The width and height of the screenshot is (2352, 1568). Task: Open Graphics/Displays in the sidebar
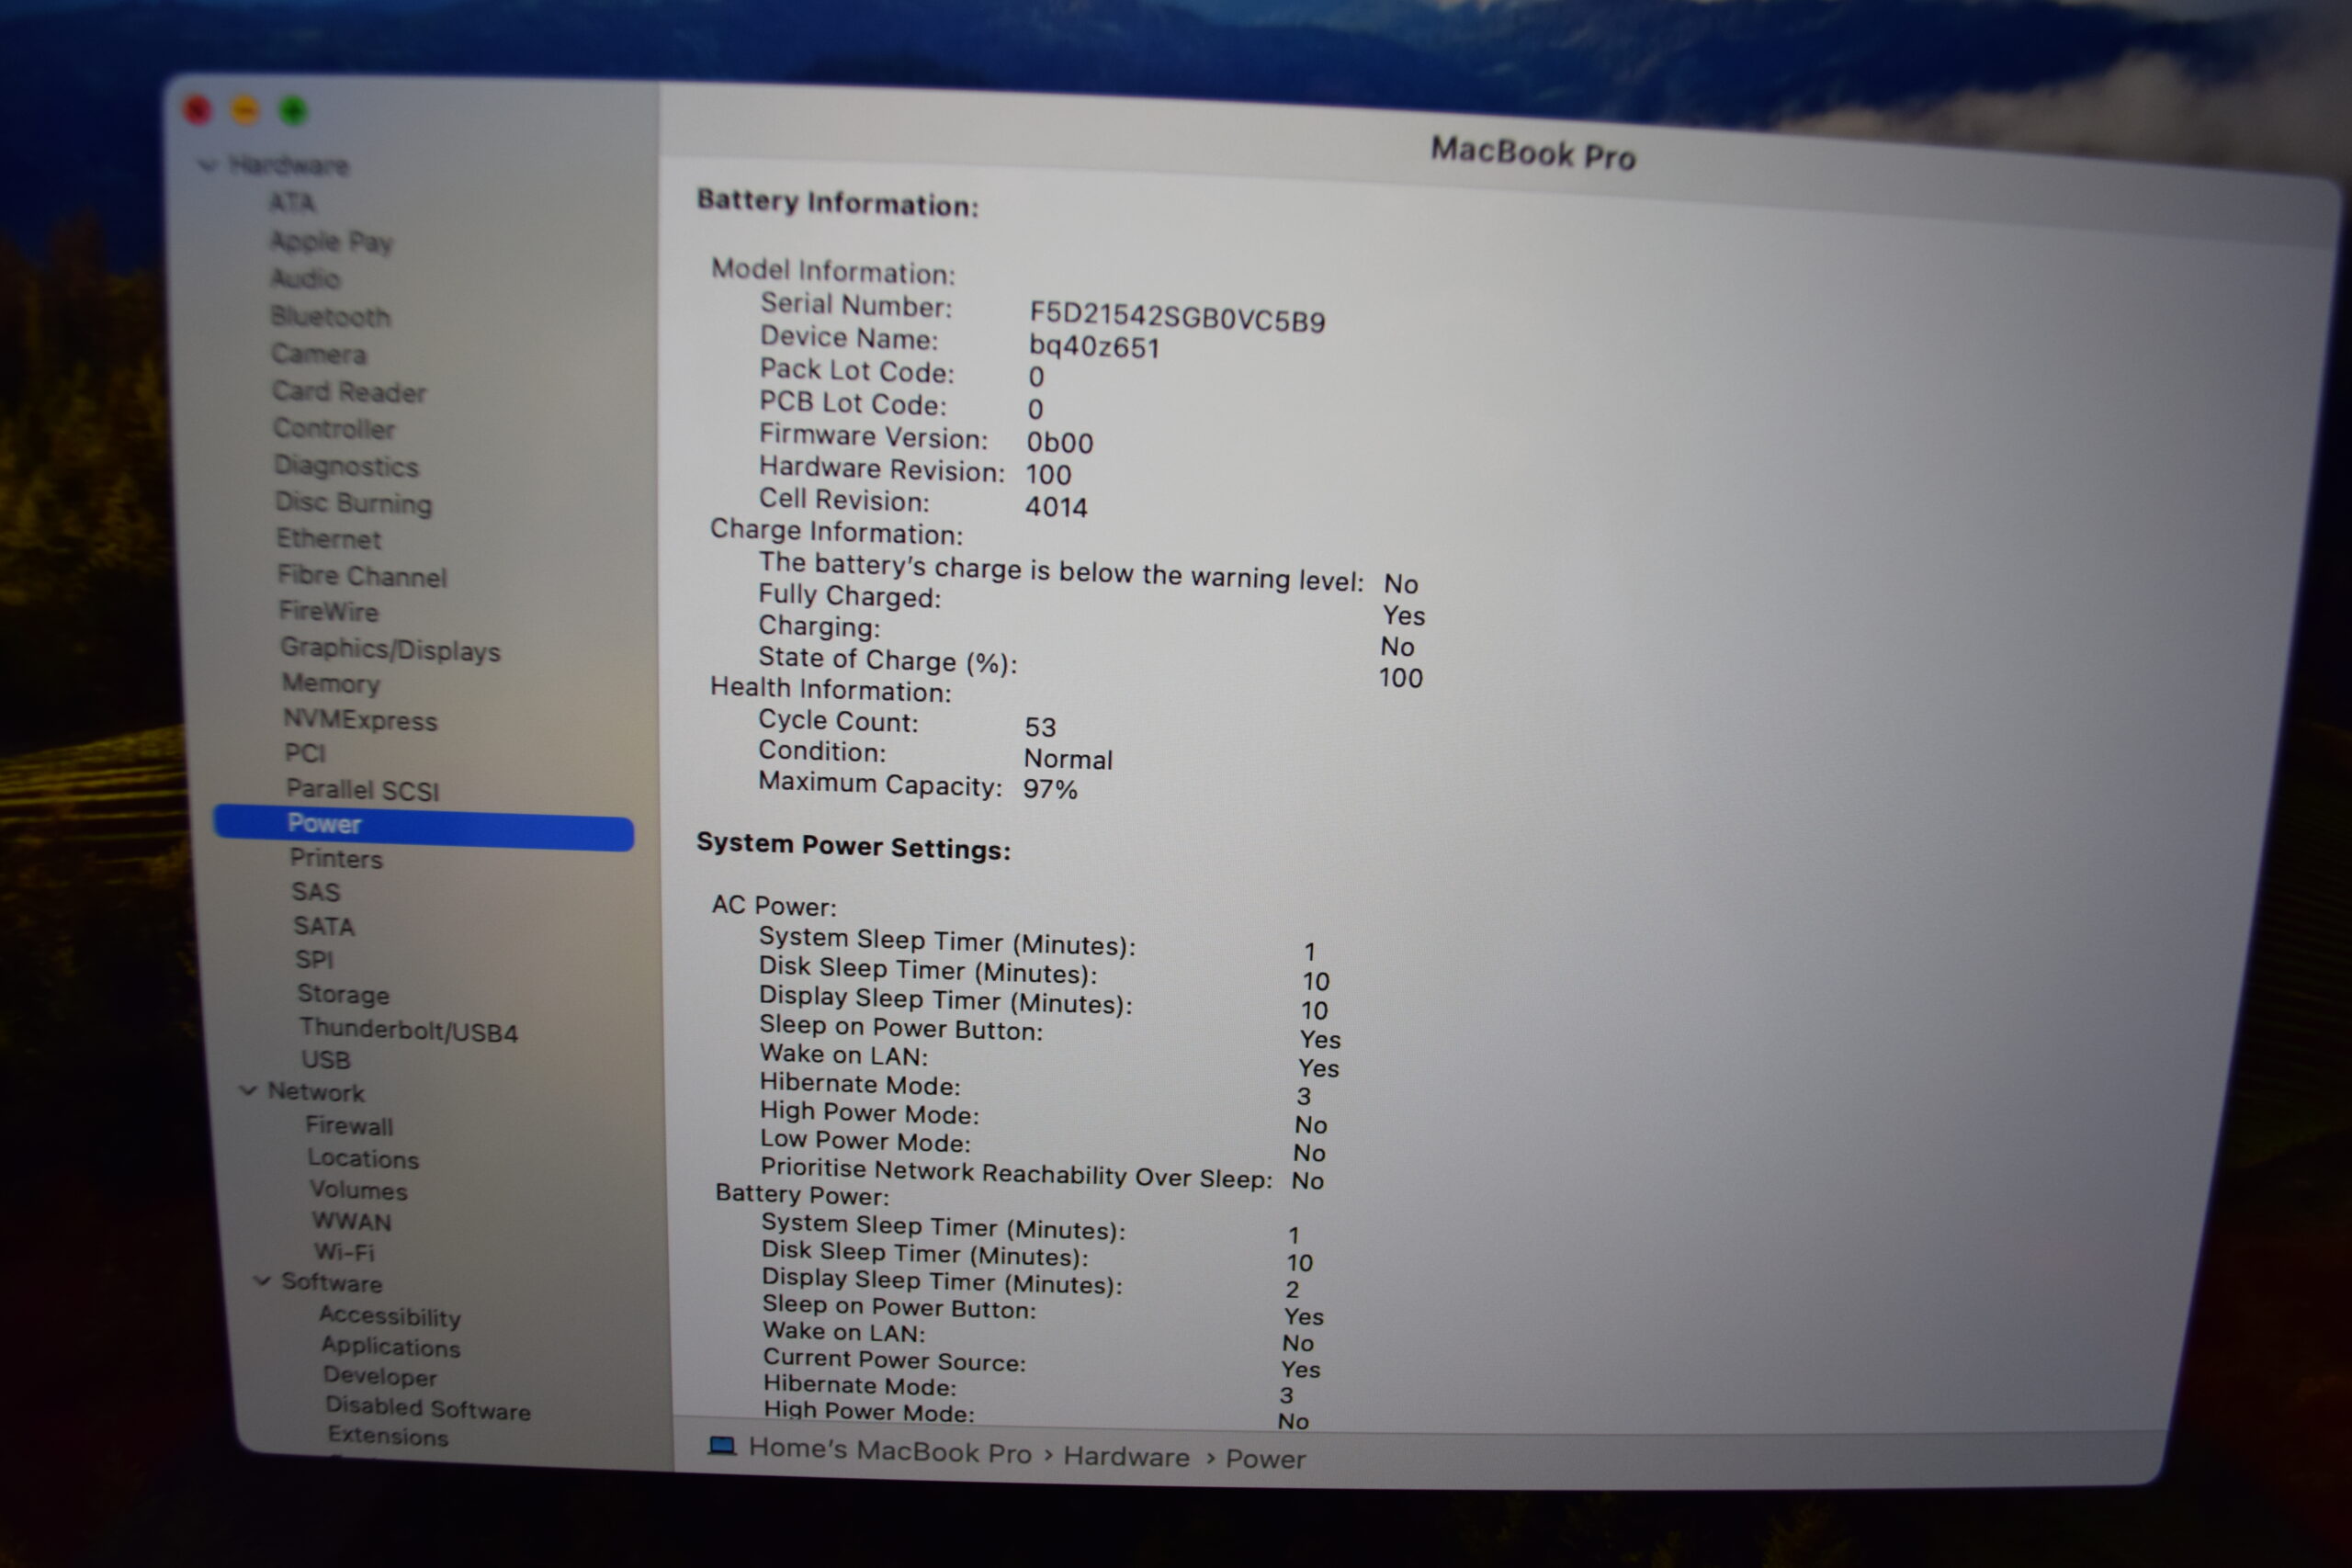click(391, 649)
